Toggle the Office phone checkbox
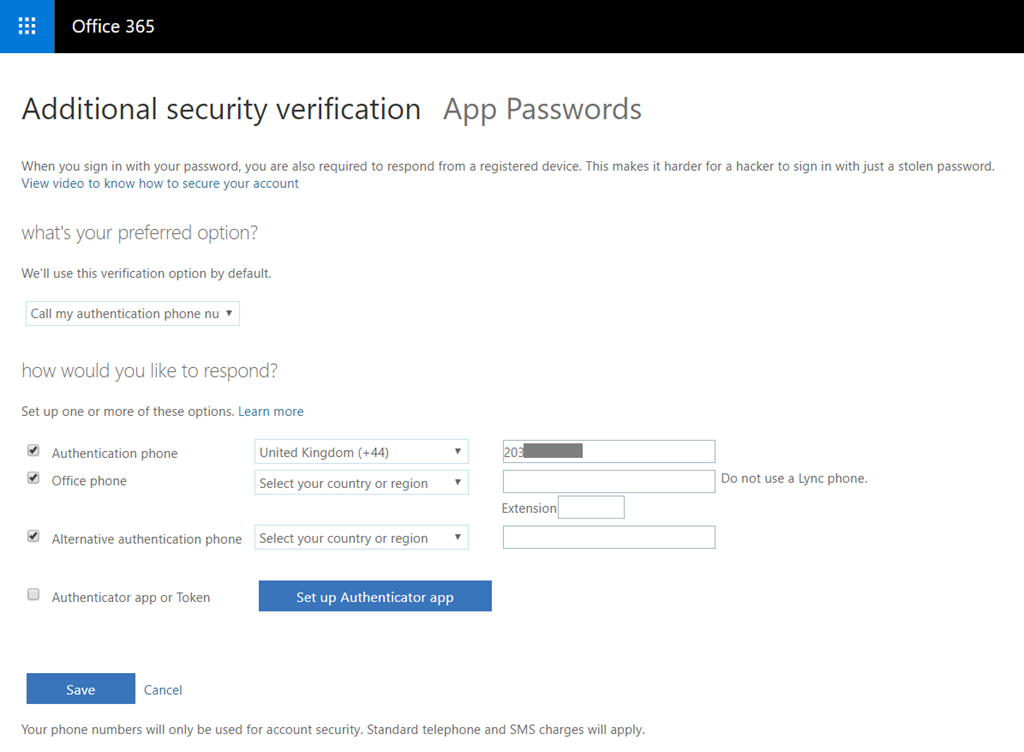This screenshot has width=1024, height=752. 33,479
